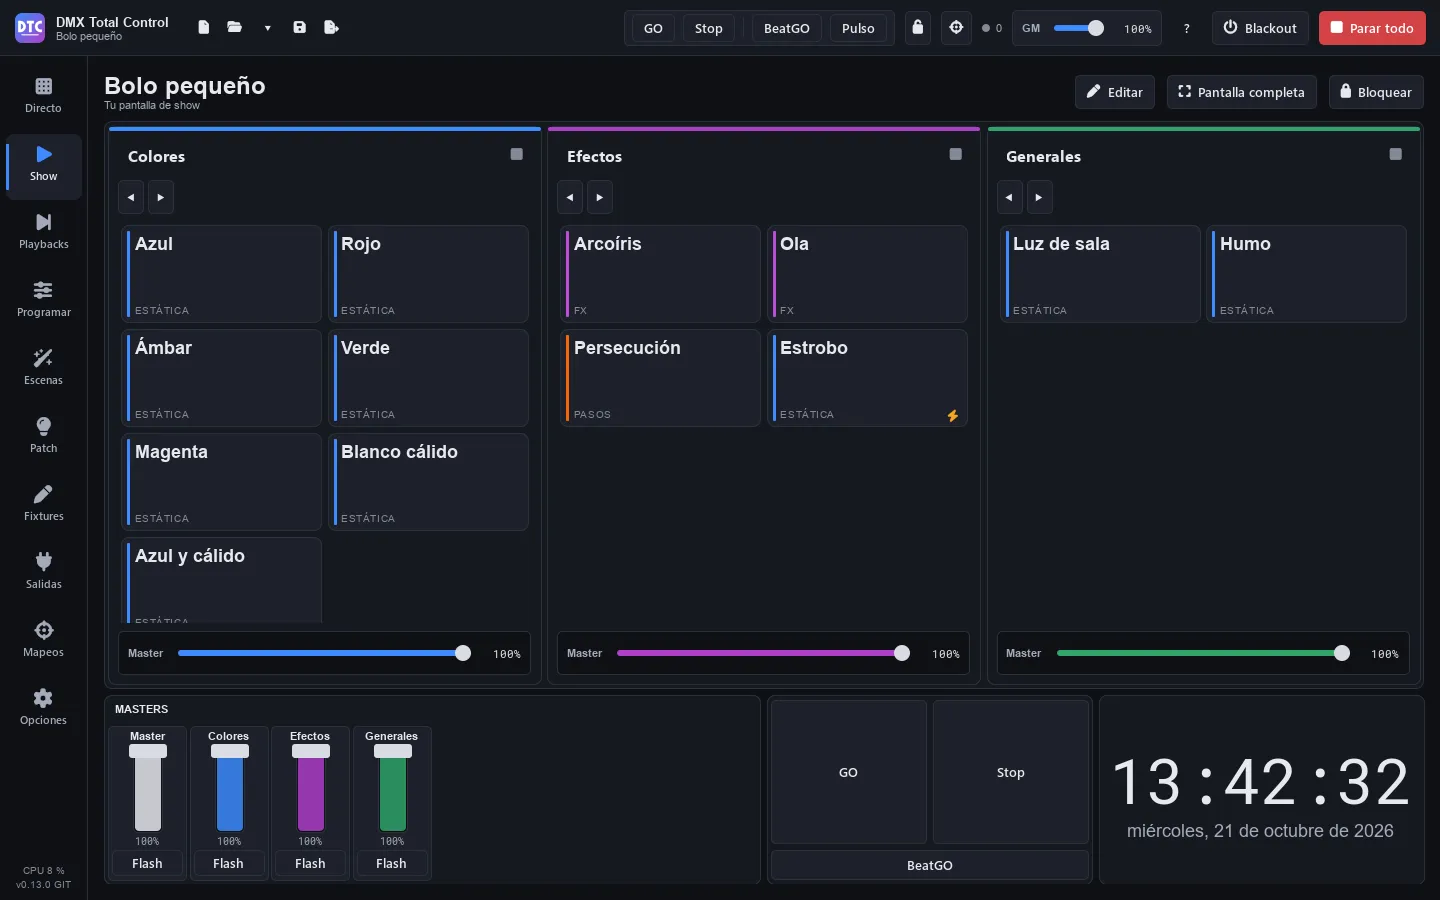Click the save-as export icon
Image resolution: width=1440 pixels, height=900 pixels.
332,28
